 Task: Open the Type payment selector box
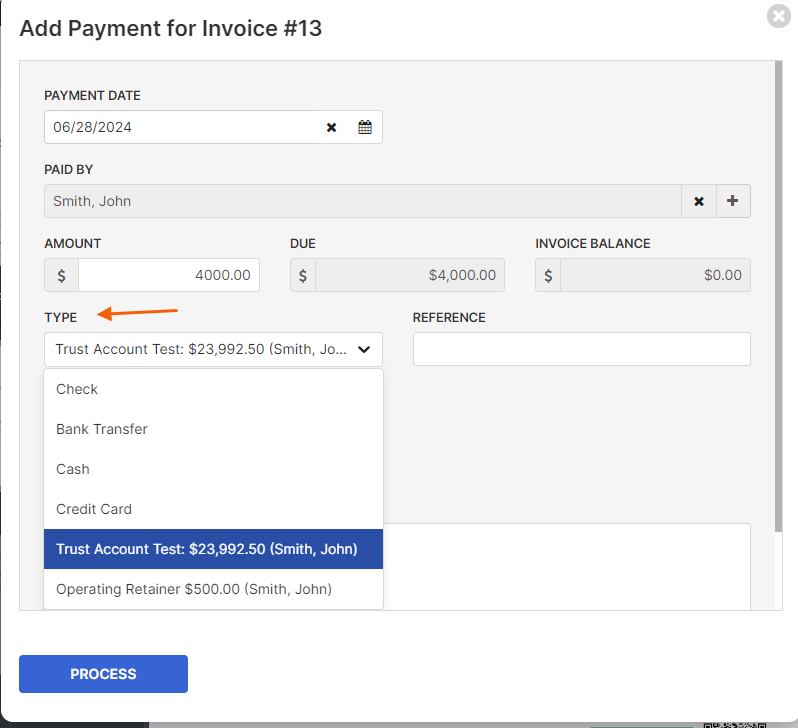[213, 349]
